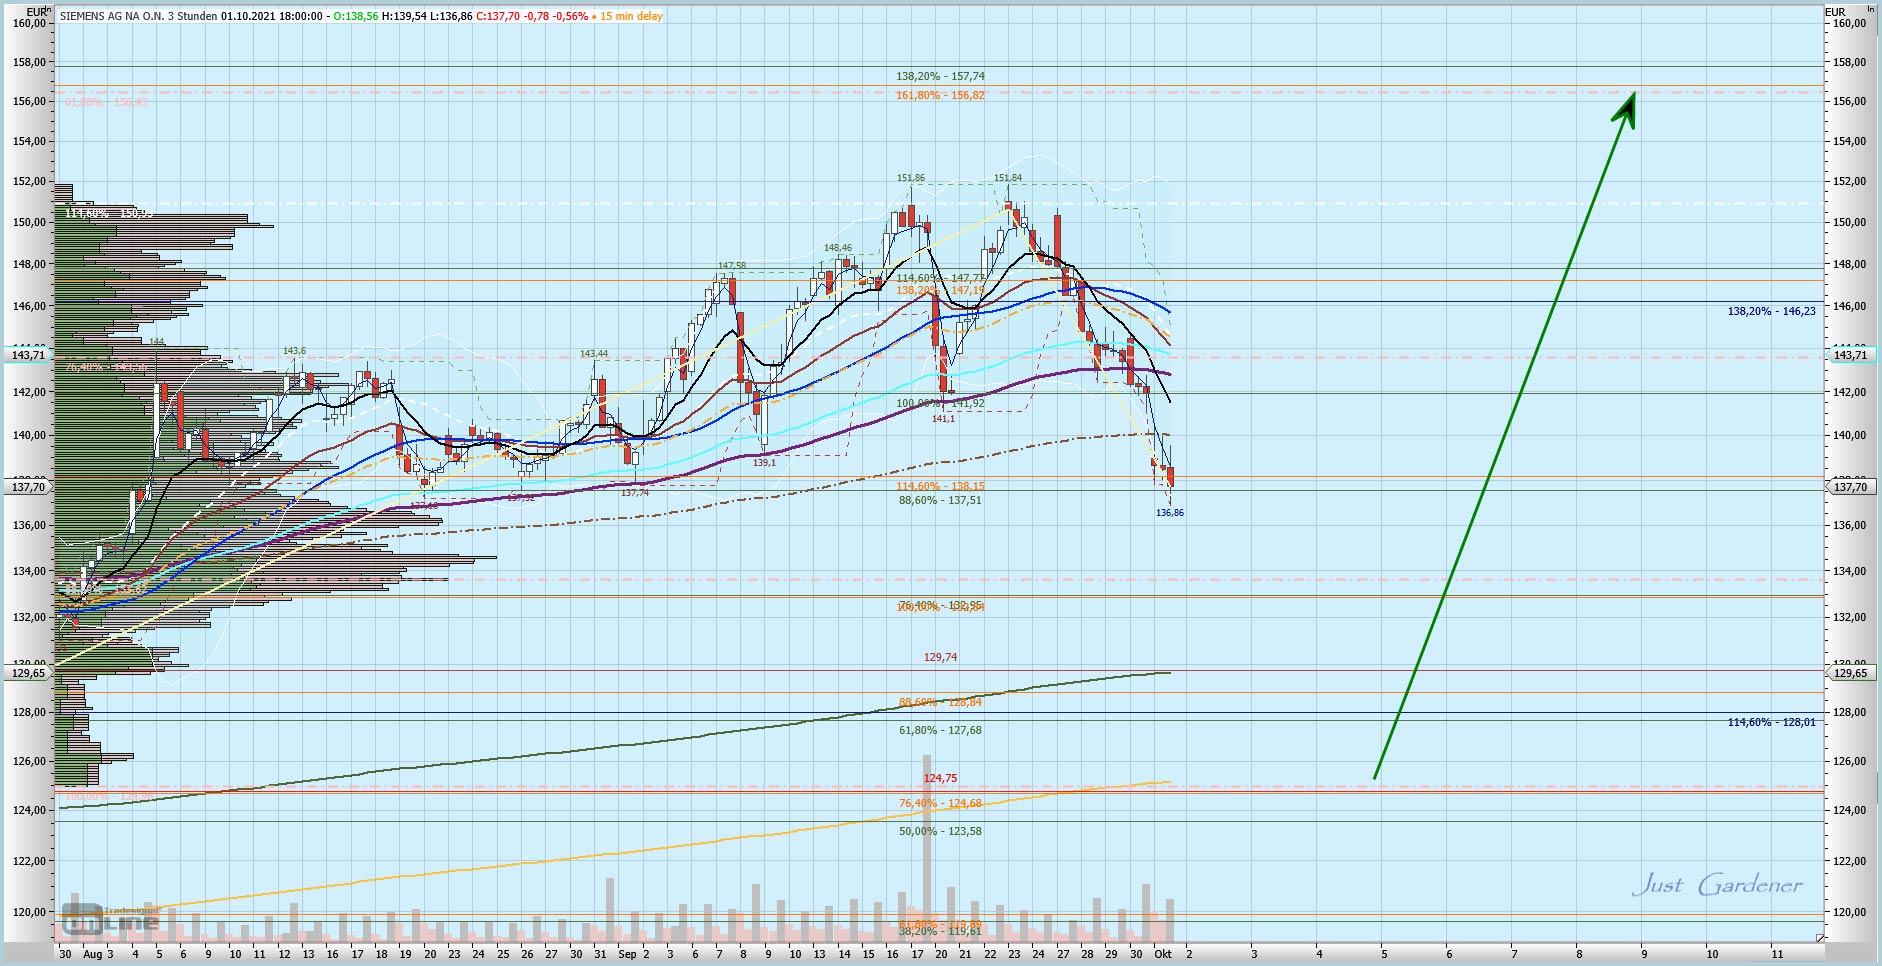Click the "Aug" month label on the date axis
Viewport: 1882px width, 966px height.
[x=93, y=954]
